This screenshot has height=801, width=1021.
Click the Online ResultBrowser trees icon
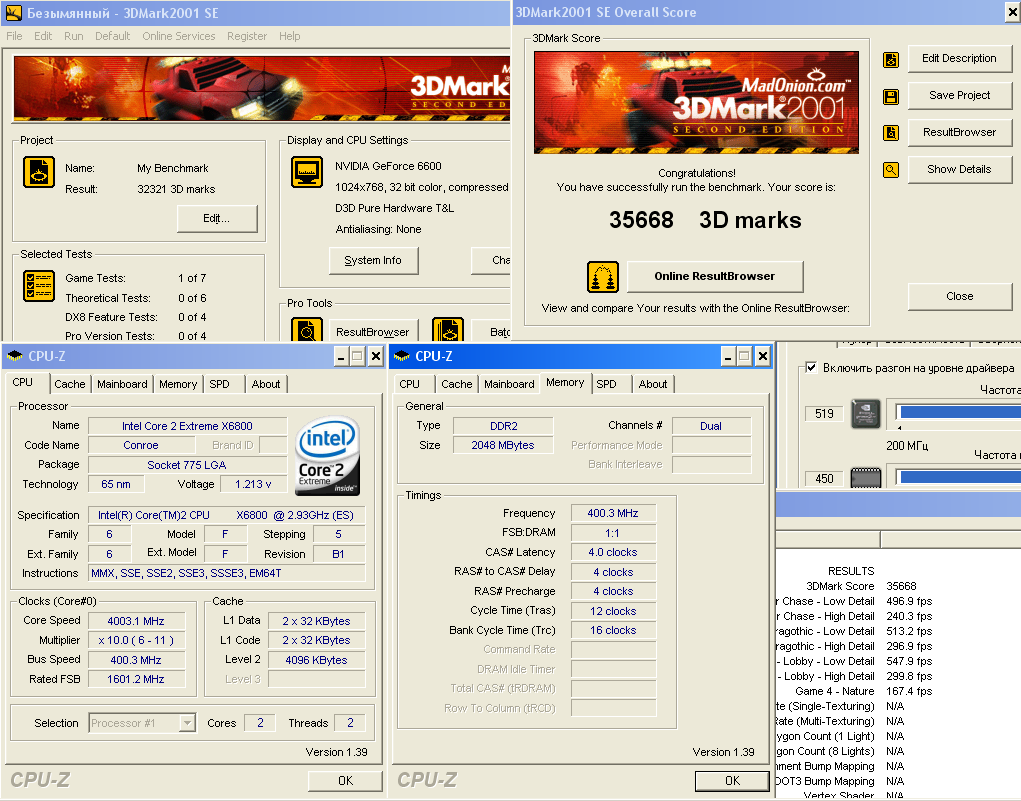tap(603, 277)
